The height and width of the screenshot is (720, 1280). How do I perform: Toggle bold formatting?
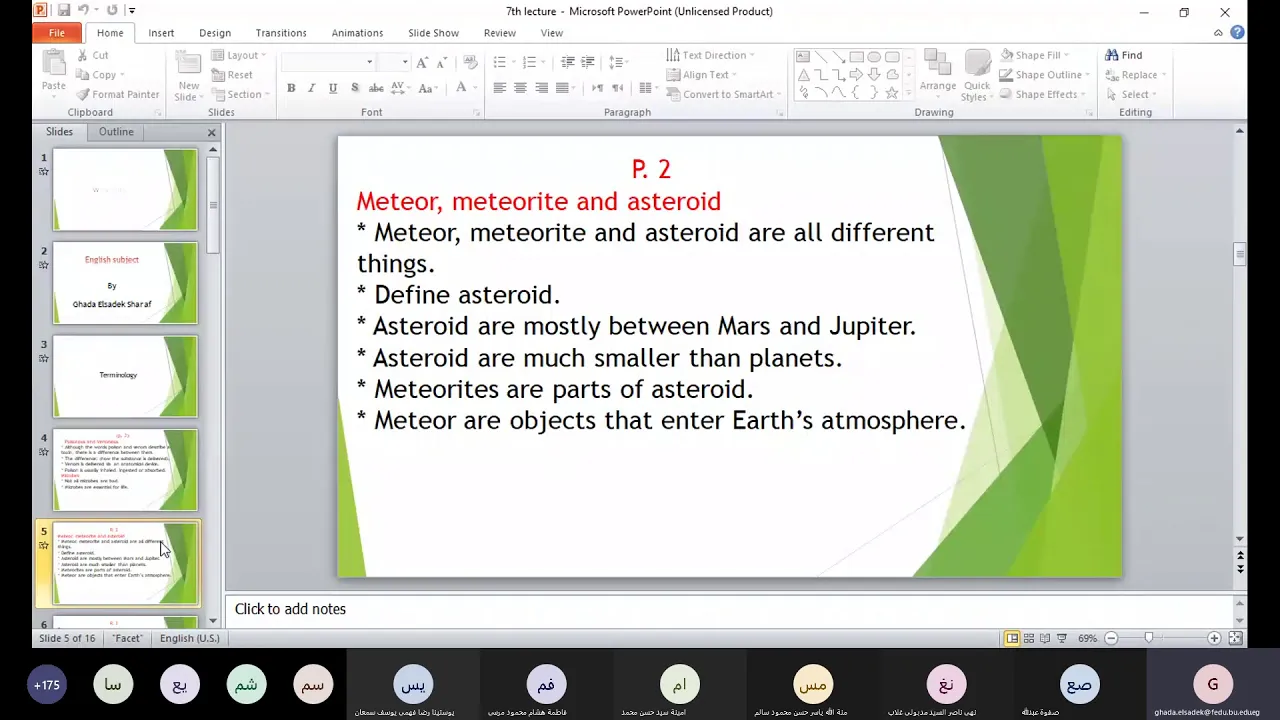coord(291,88)
